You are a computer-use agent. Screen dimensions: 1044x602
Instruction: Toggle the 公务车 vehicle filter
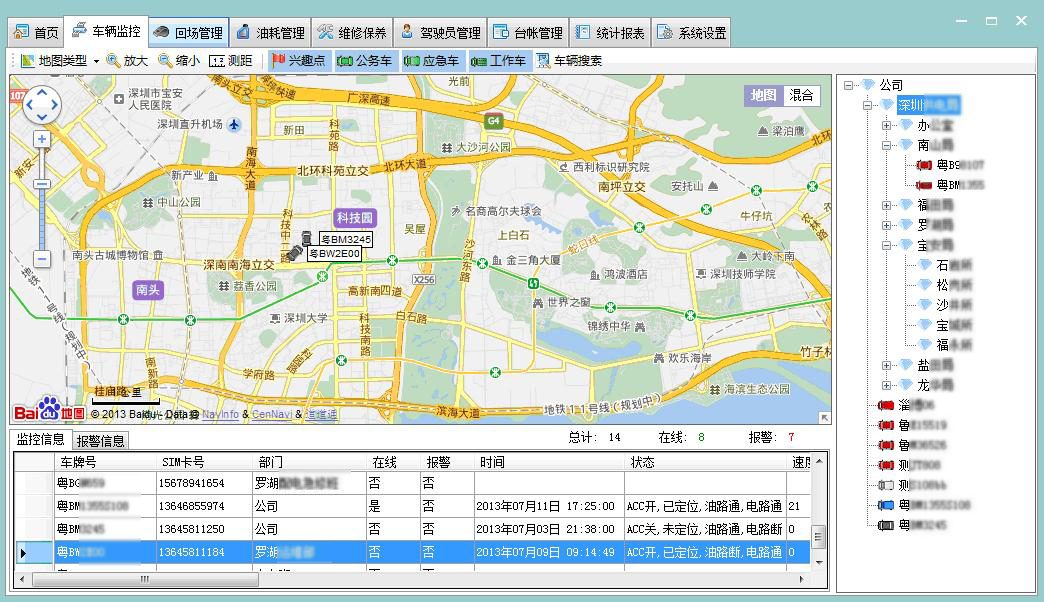point(365,61)
